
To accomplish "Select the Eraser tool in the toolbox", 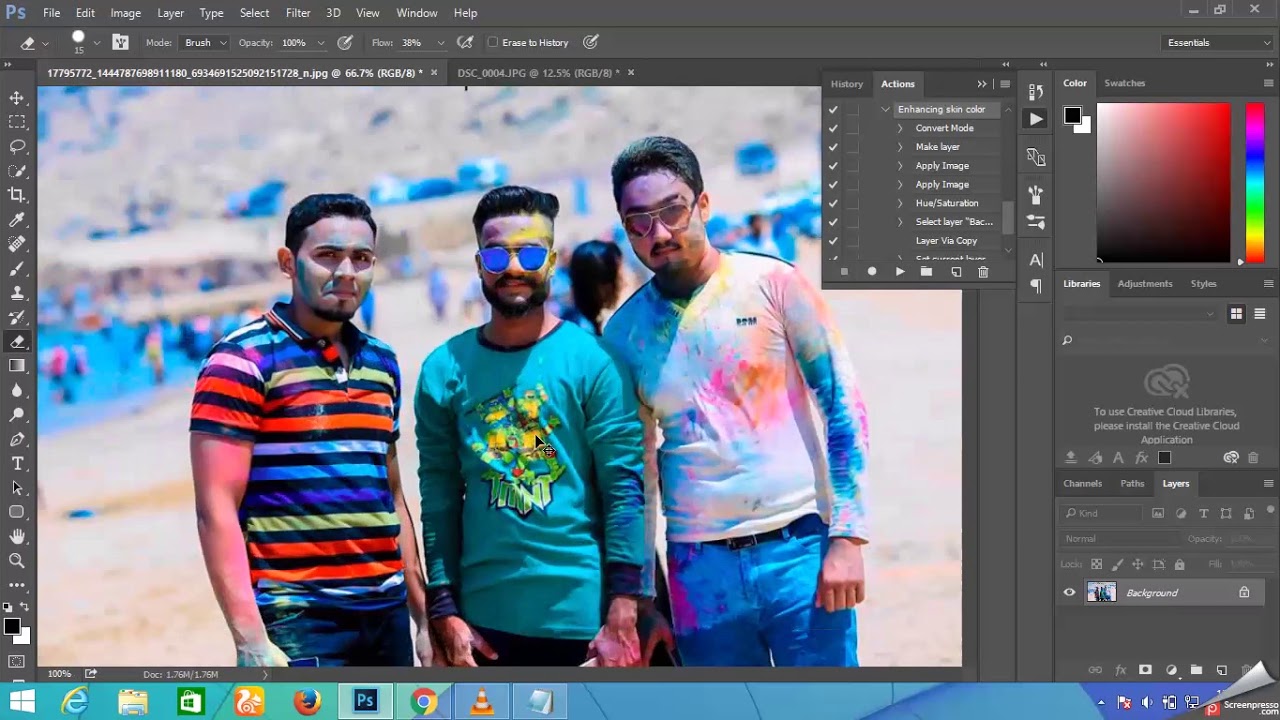I will pos(17,341).
